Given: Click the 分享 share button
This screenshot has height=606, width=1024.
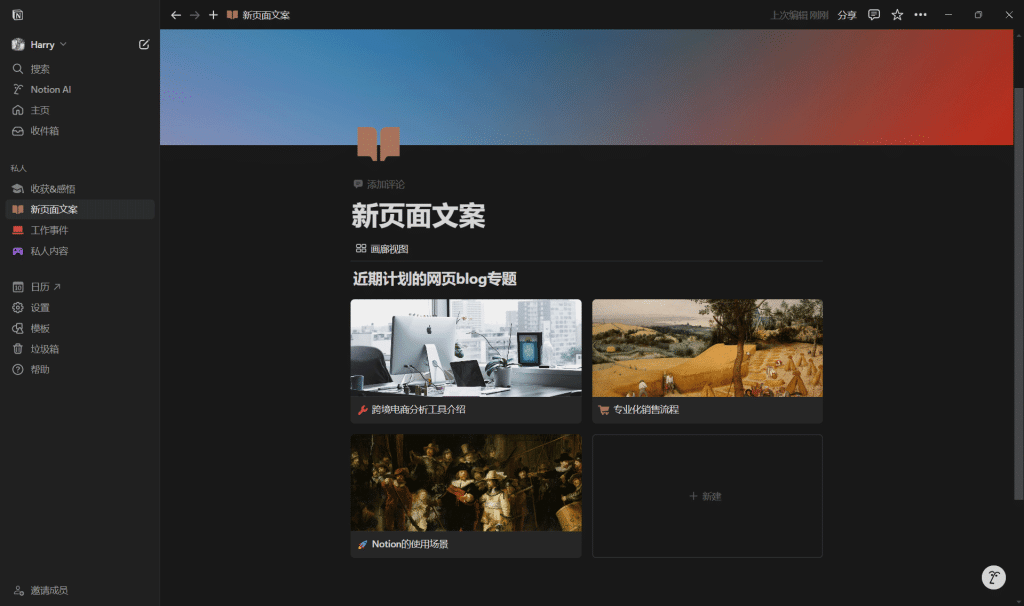Looking at the screenshot, I should coord(847,15).
